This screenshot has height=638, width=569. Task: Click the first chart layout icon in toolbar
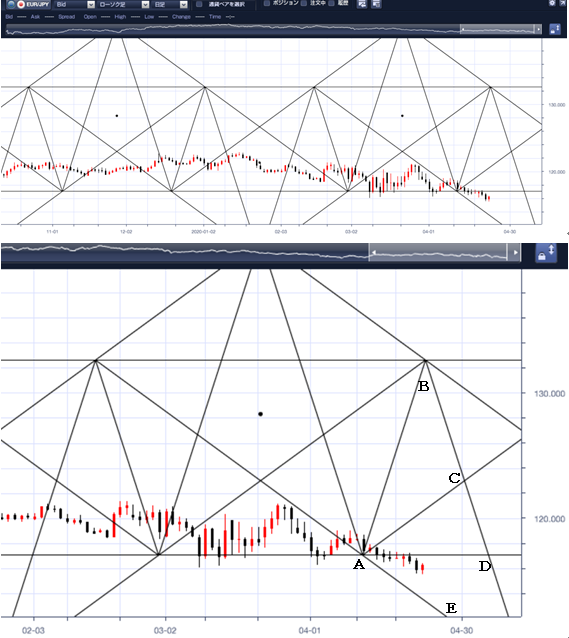[x=362, y=4]
